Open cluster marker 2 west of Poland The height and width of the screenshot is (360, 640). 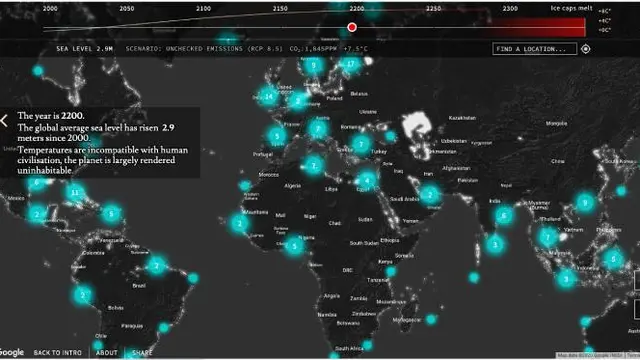point(298,101)
